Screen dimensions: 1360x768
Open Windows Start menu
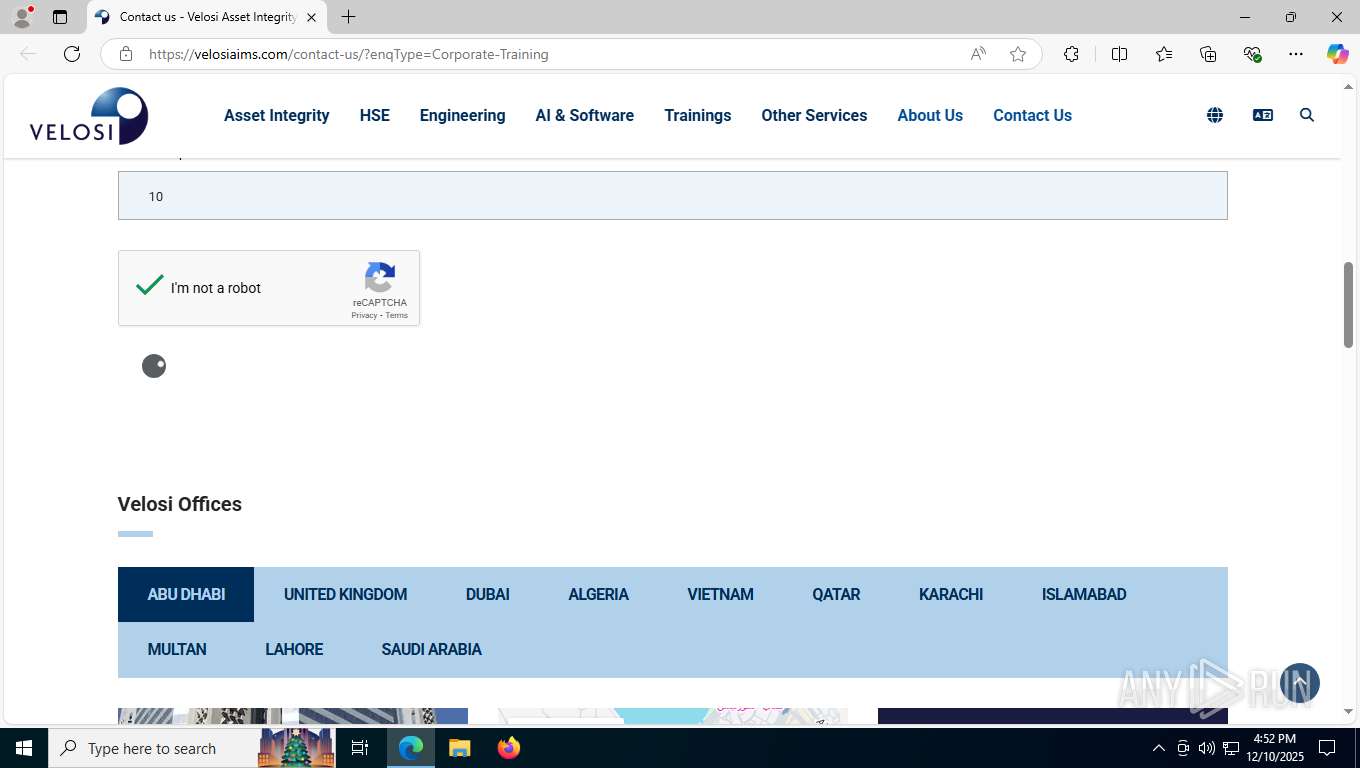(24, 748)
